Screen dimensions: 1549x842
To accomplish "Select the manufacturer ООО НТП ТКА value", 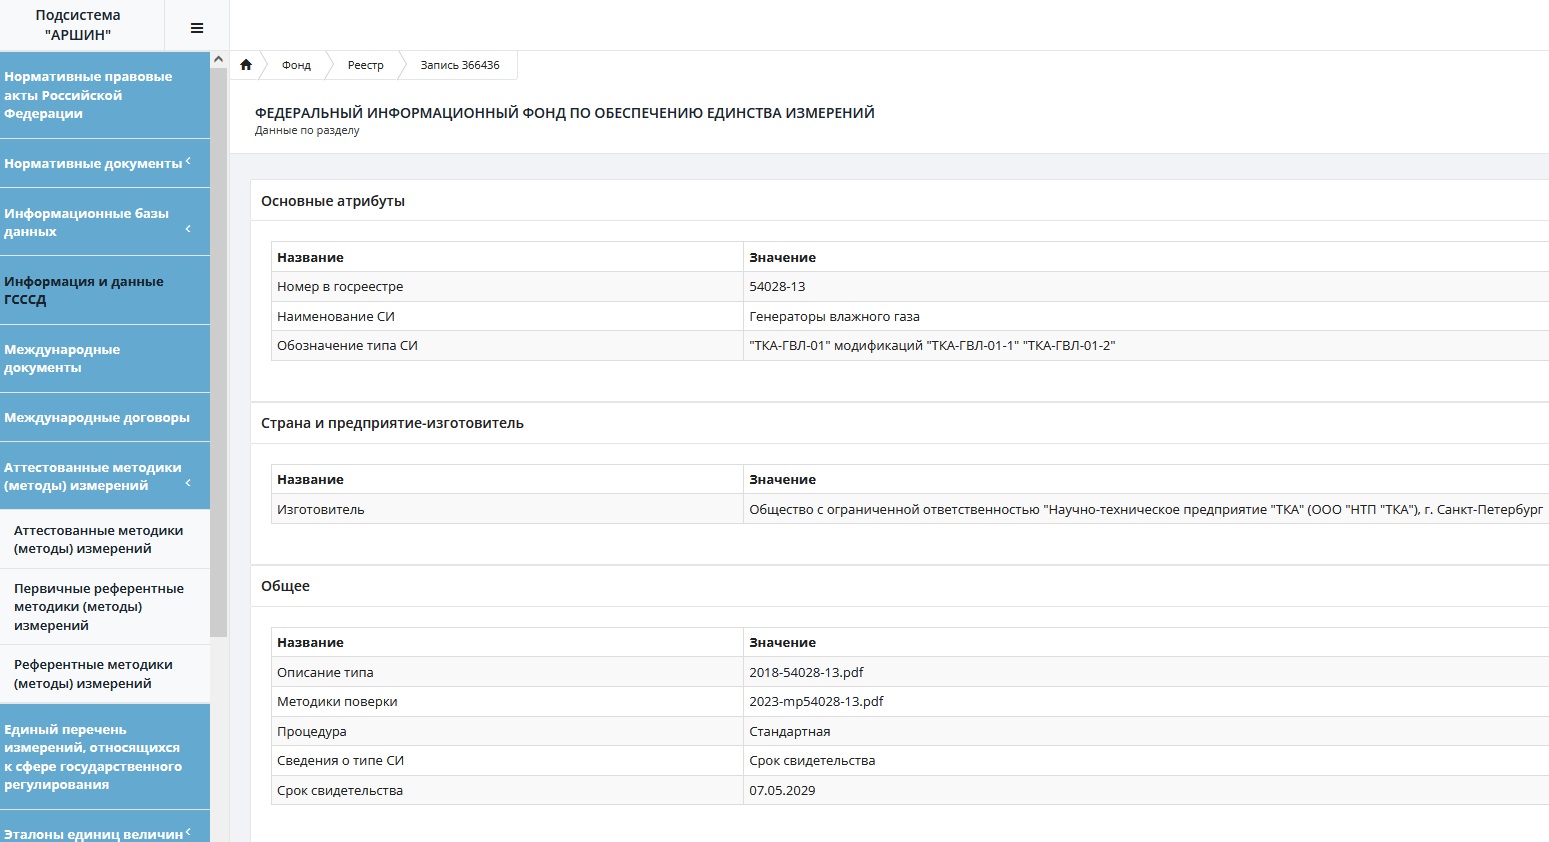I will [1146, 509].
